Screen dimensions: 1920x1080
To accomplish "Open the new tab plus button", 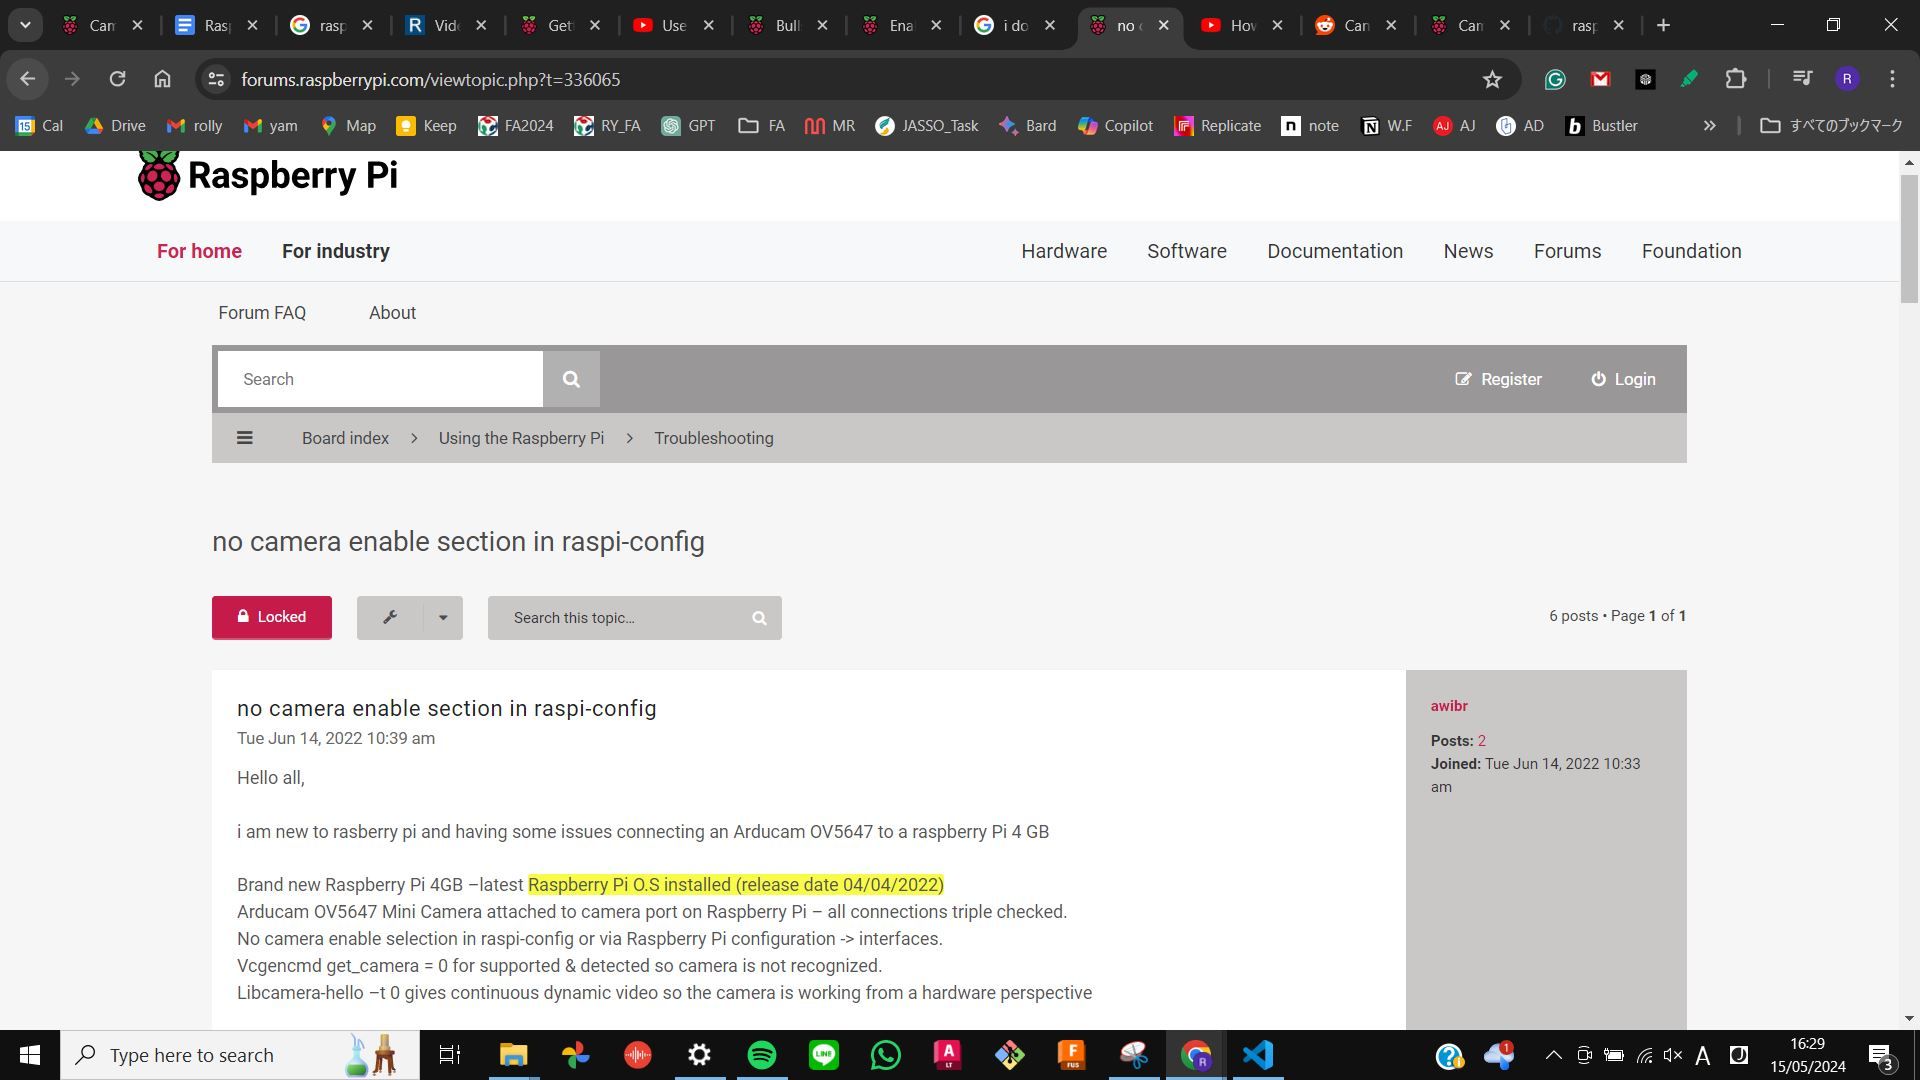I will [1663, 25].
